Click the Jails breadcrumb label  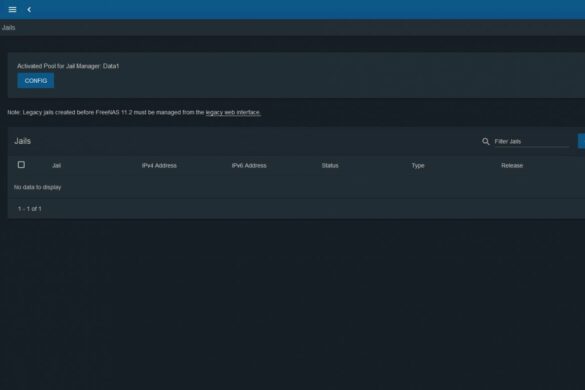pos(9,28)
